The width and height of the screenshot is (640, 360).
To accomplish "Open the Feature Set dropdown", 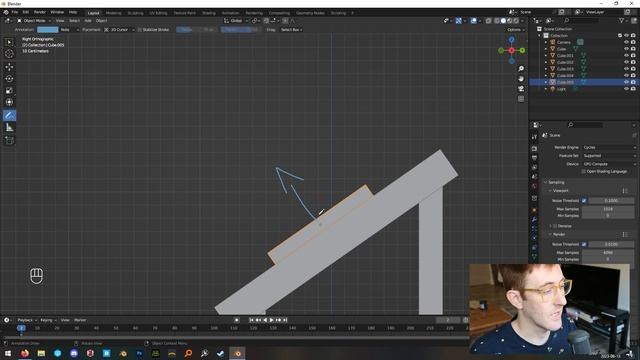I will (609, 156).
